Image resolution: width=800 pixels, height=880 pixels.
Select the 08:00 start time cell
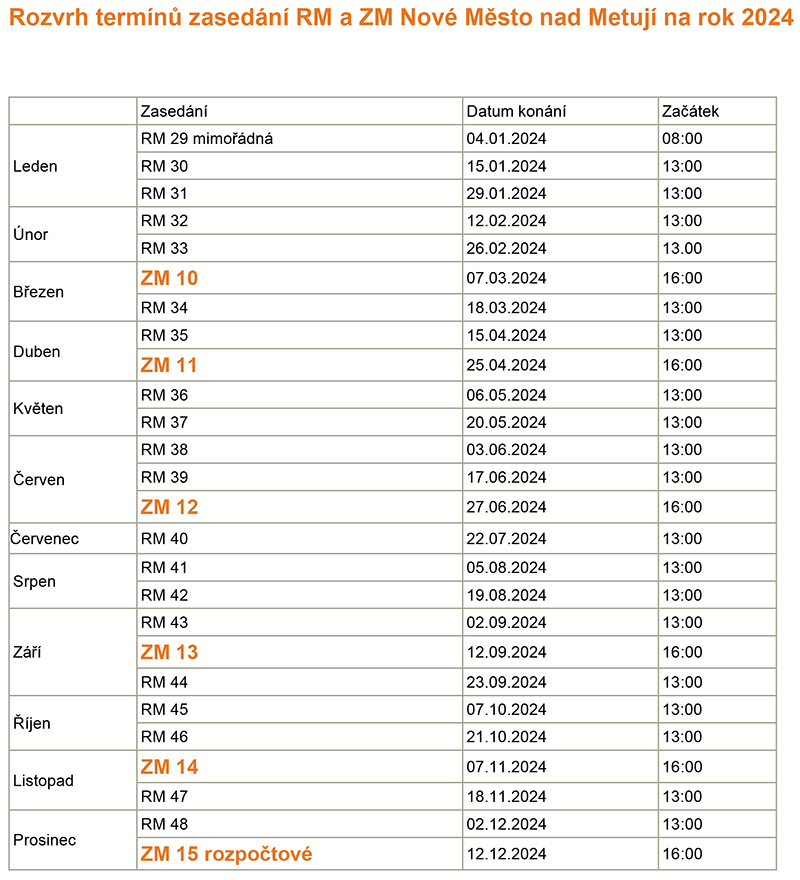click(717, 139)
